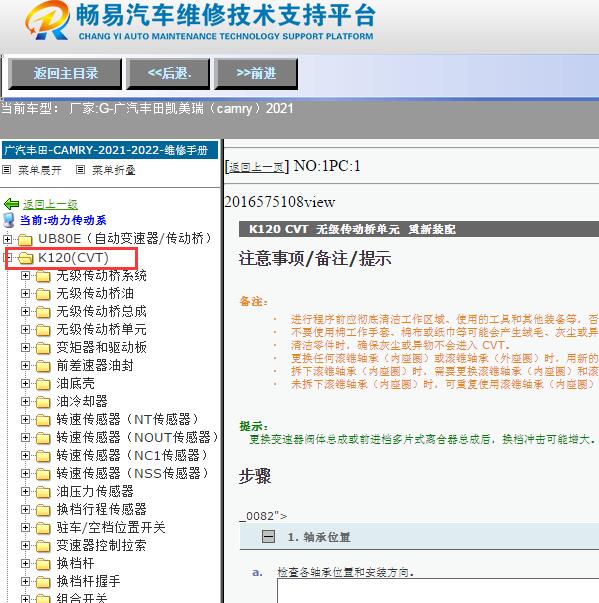Select 变速器控制拉索 tree item

(x=101, y=545)
